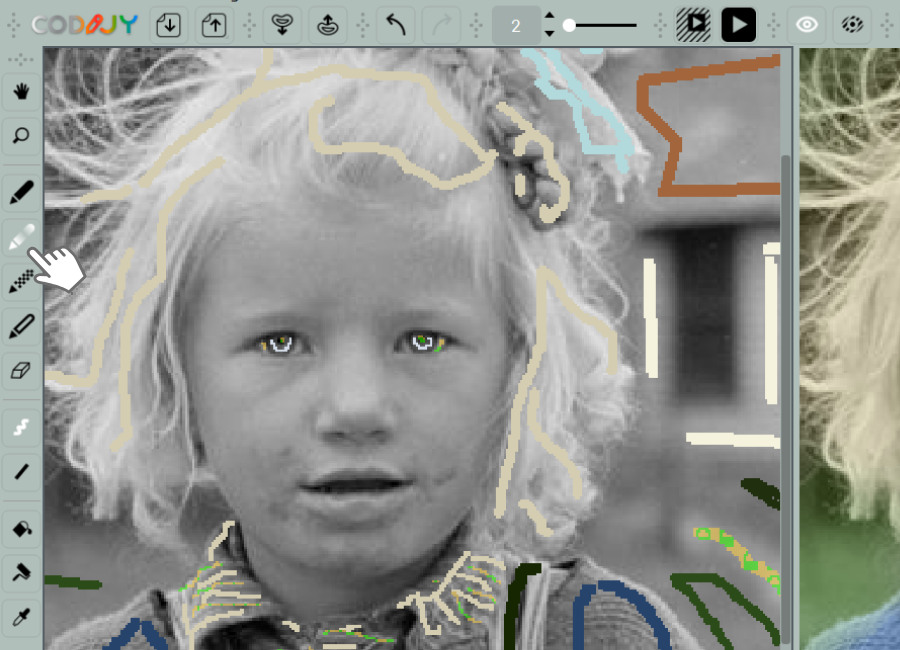Select the outlined repaint pen tool

pyautogui.click(x=21, y=327)
